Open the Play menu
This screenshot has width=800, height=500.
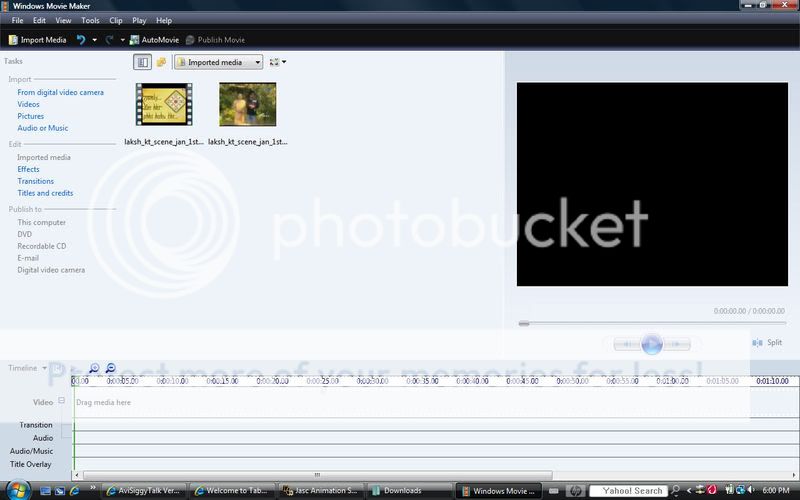(139, 20)
